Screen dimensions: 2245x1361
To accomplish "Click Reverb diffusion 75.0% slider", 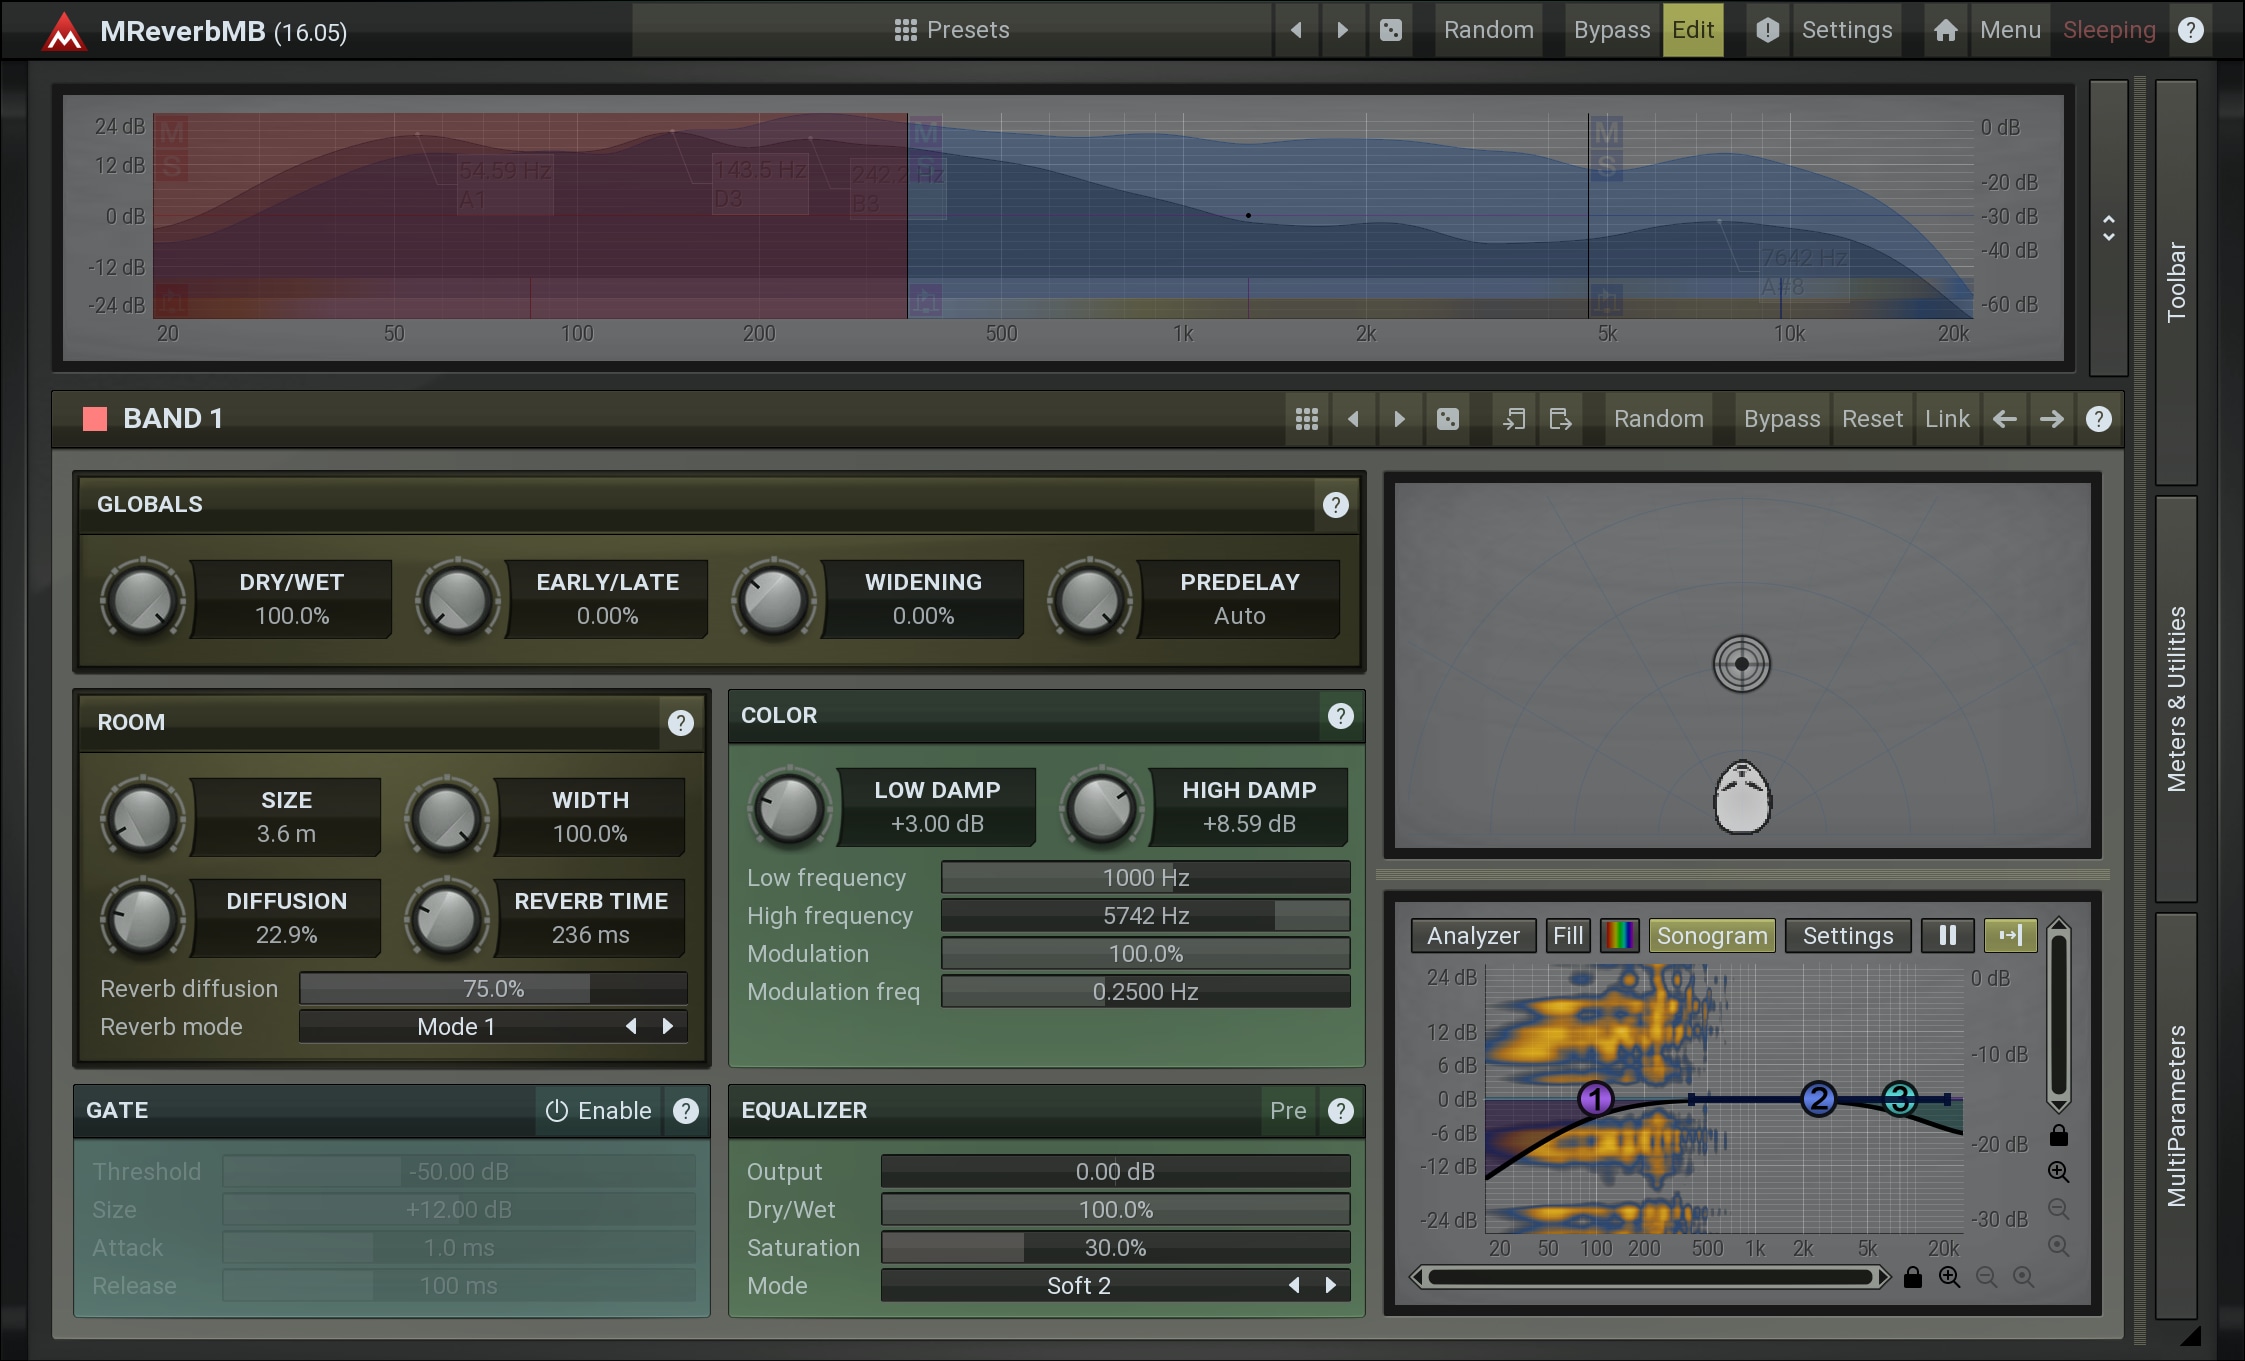I will (x=493, y=989).
